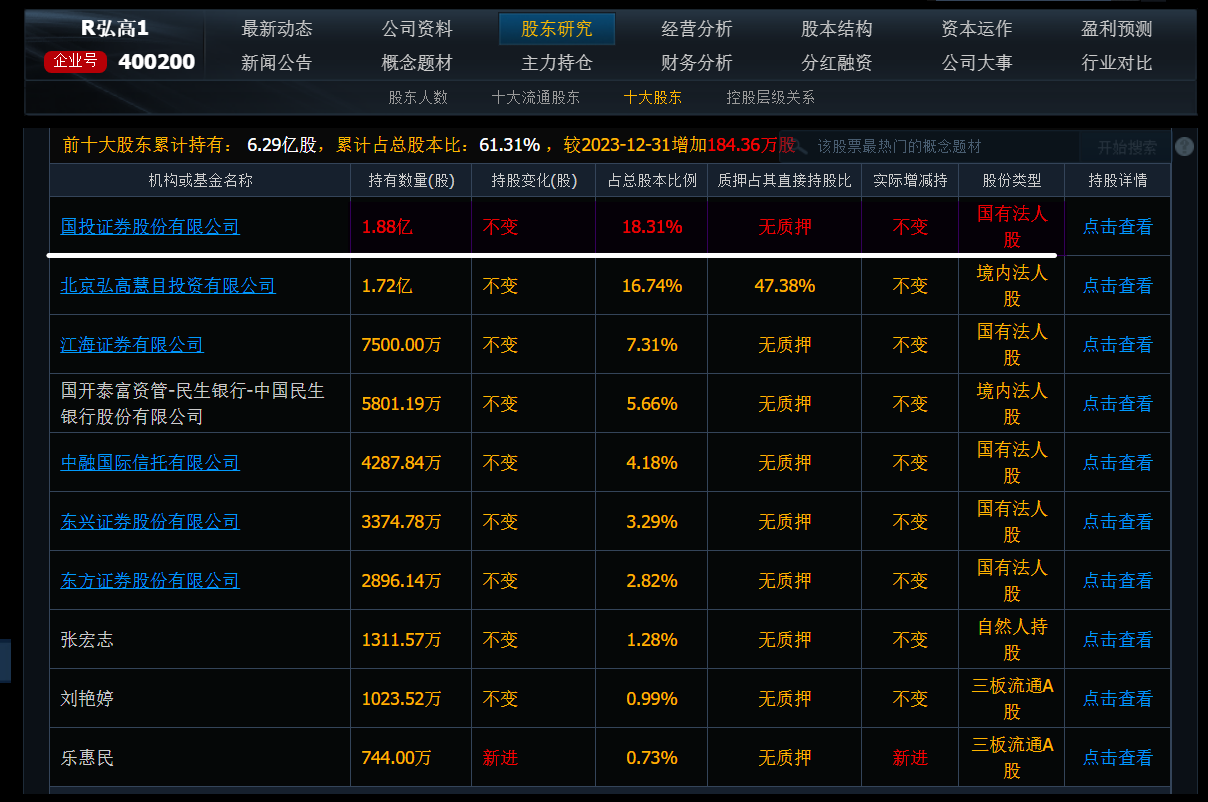Select the 股东研究 tab
The width and height of the screenshot is (1208, 802).
click(557, 29)
